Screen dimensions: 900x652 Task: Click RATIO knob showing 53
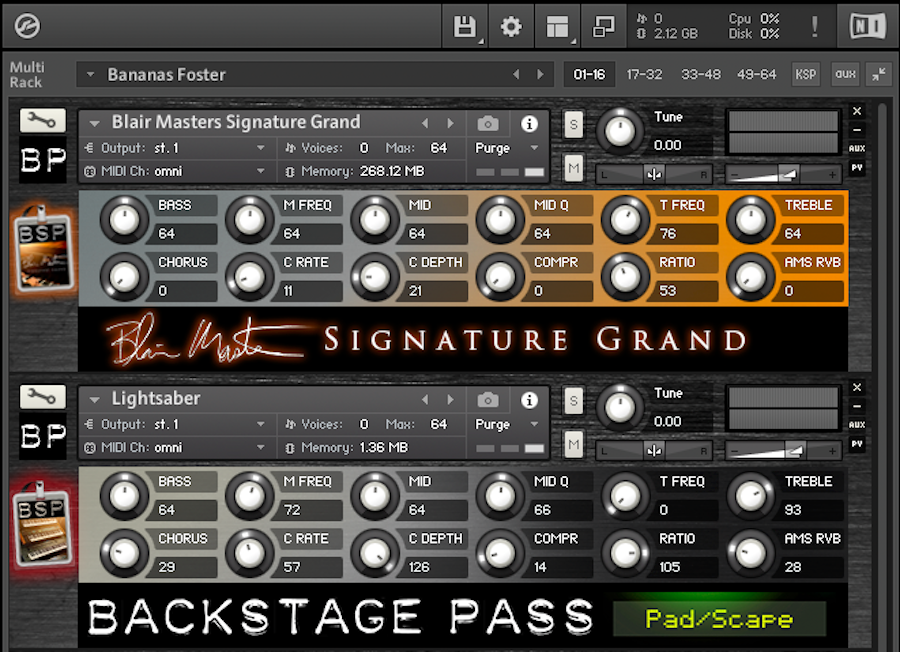click(625, 277)
